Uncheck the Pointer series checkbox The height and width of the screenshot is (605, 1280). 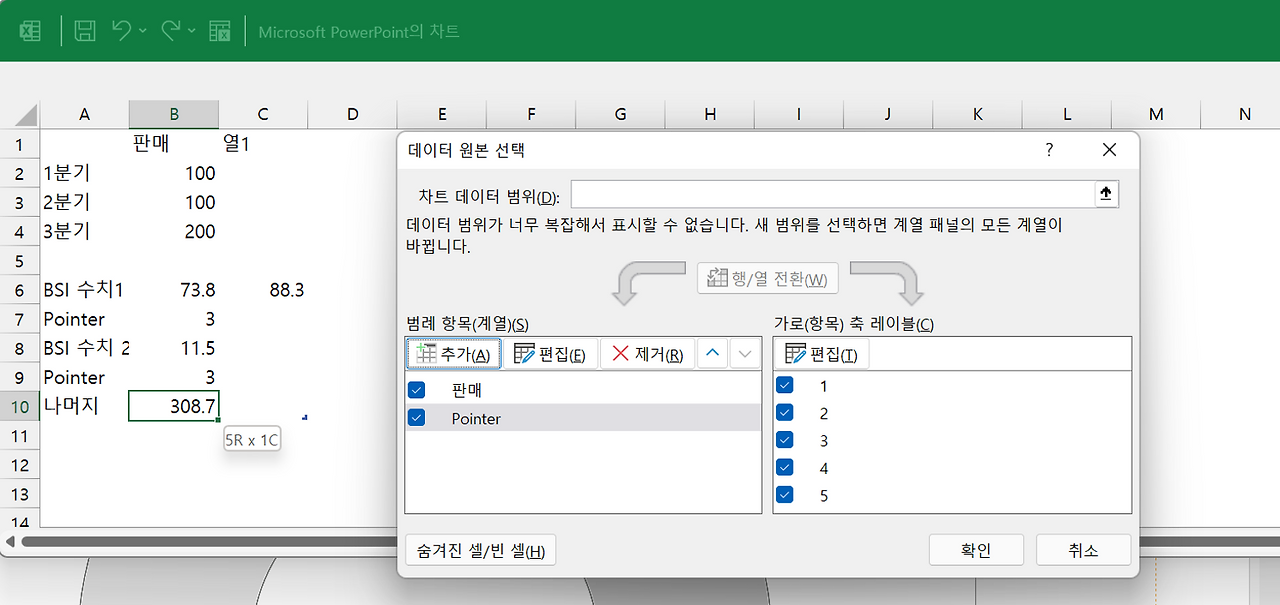pos(417,418)
